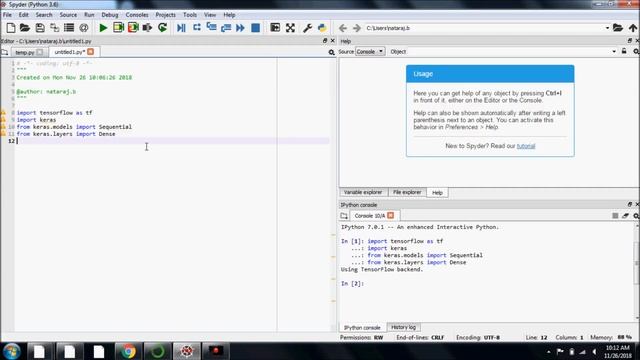
Task: Start debugging the file
Action: (181, 28)
